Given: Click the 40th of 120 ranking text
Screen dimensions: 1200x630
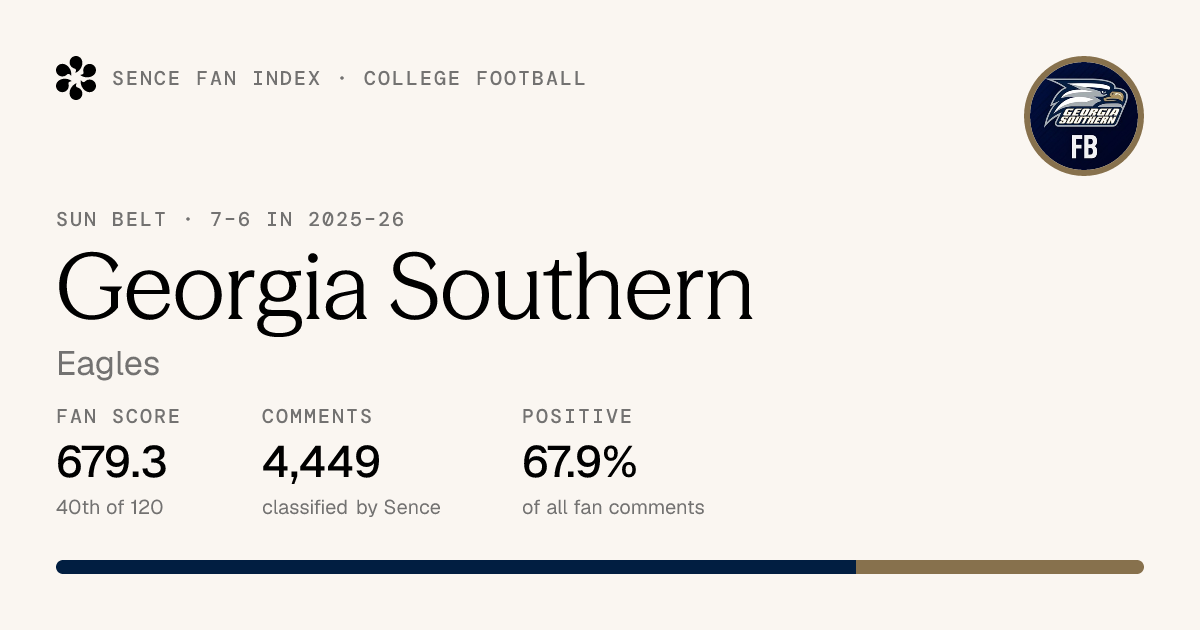Looking at the screenshot, I should pyautogui.click(x=110, y=507).
